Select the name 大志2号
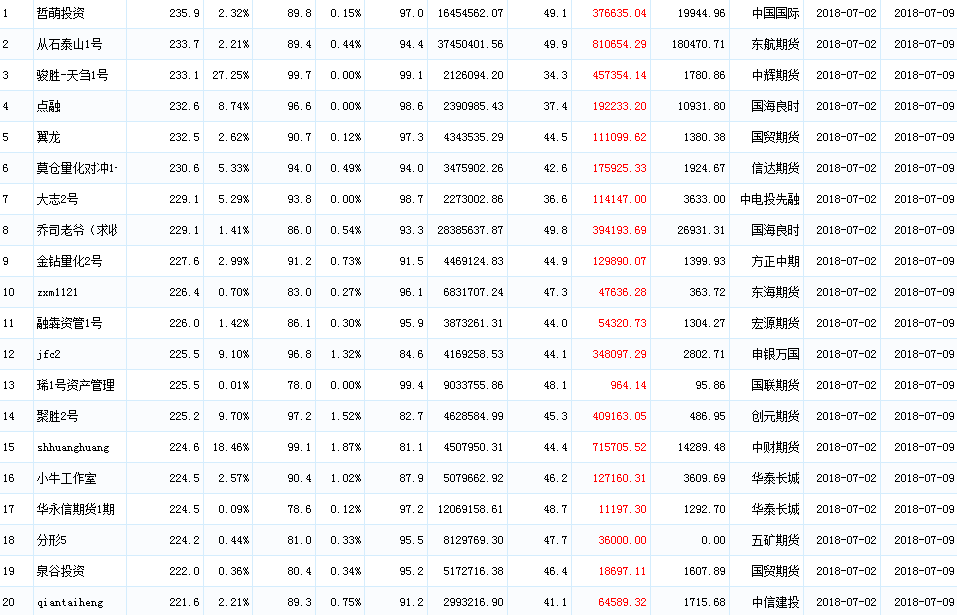Image resolution: width=957 pixels, height=615 pixels. click(x=57, y=199)
